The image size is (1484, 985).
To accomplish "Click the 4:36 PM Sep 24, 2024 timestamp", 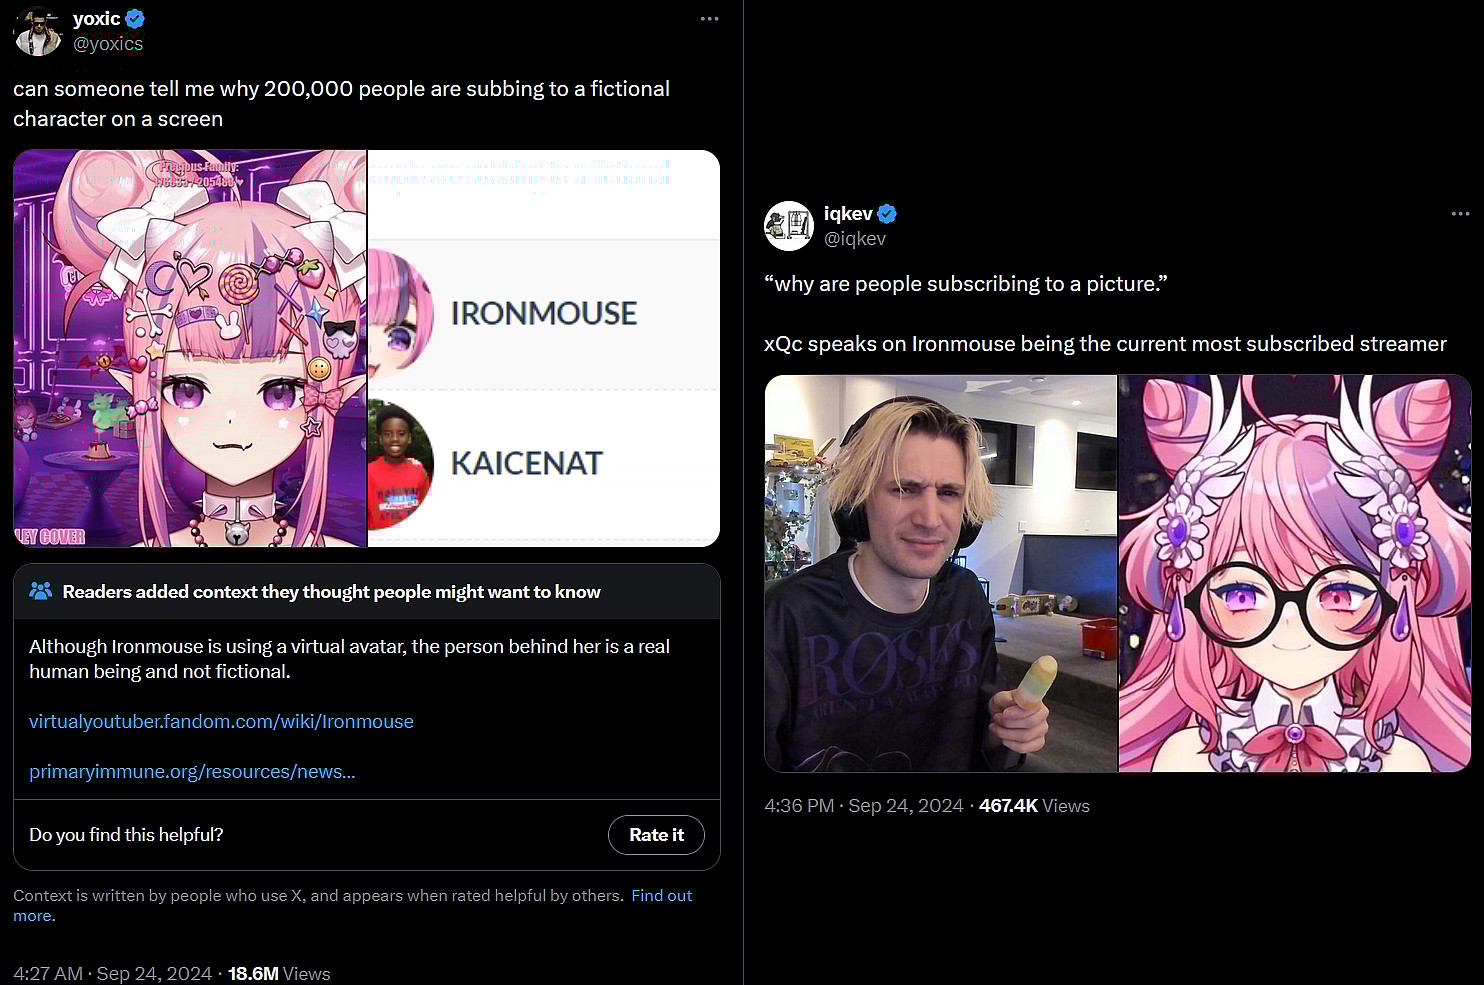I will pos(863,806).
